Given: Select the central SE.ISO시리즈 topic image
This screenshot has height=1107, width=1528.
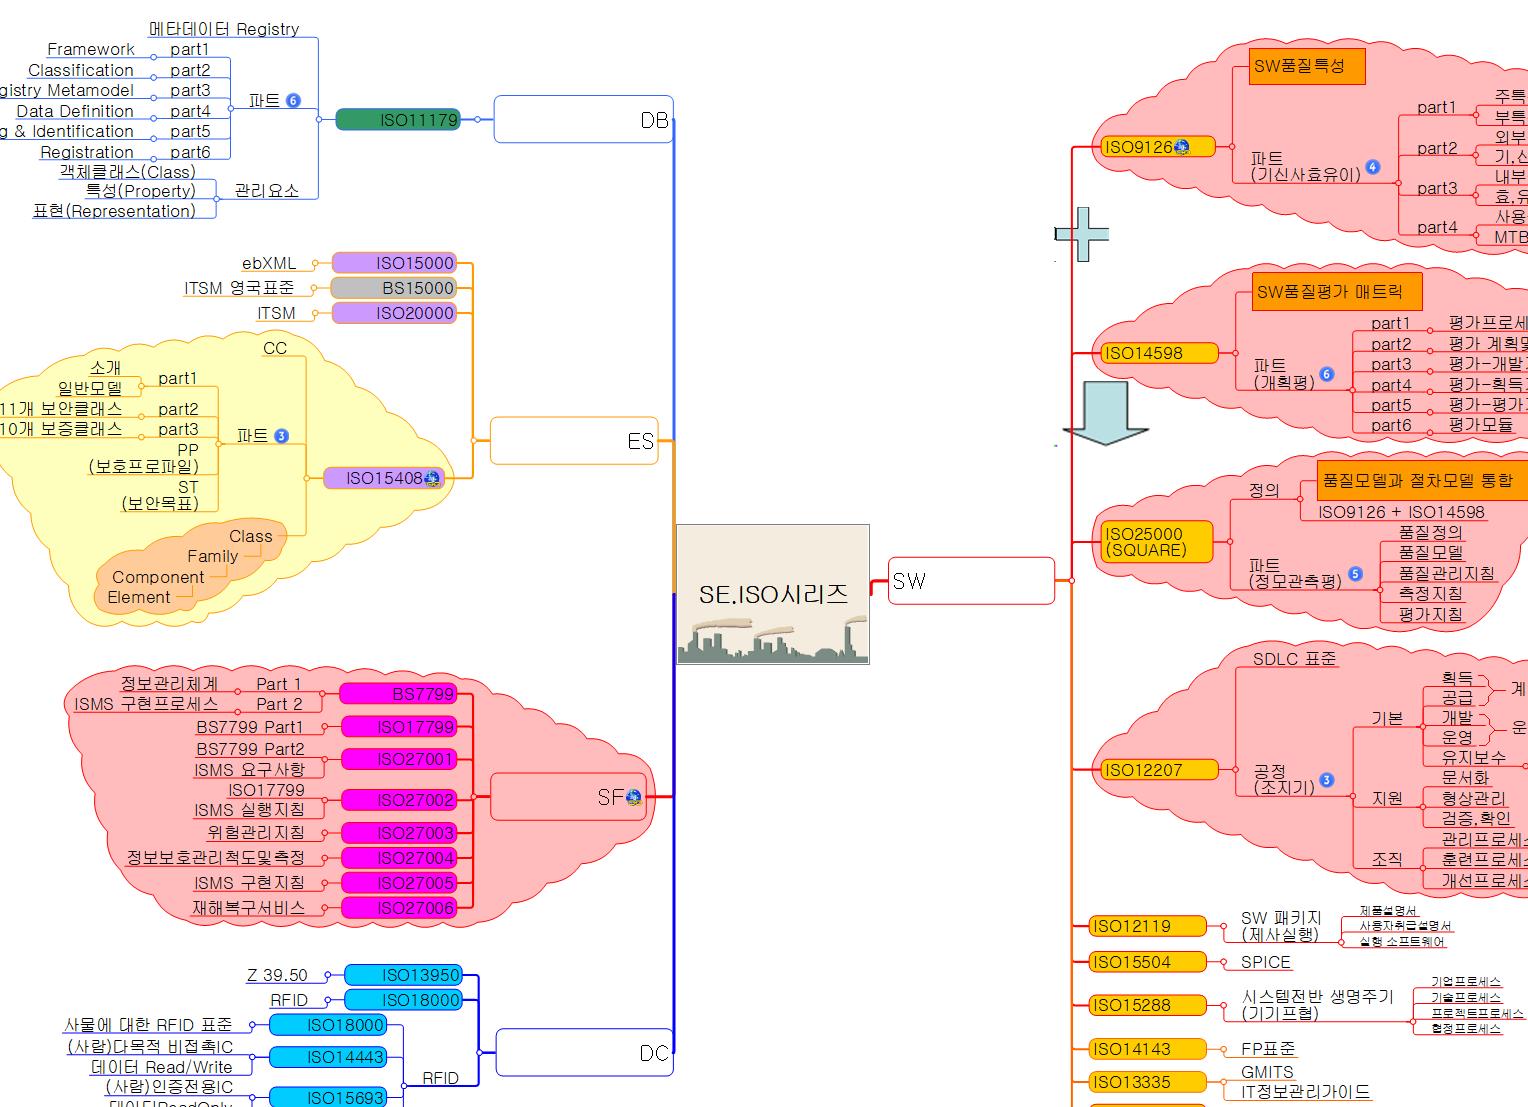Looking at the screenshot, I should (773, 593).
